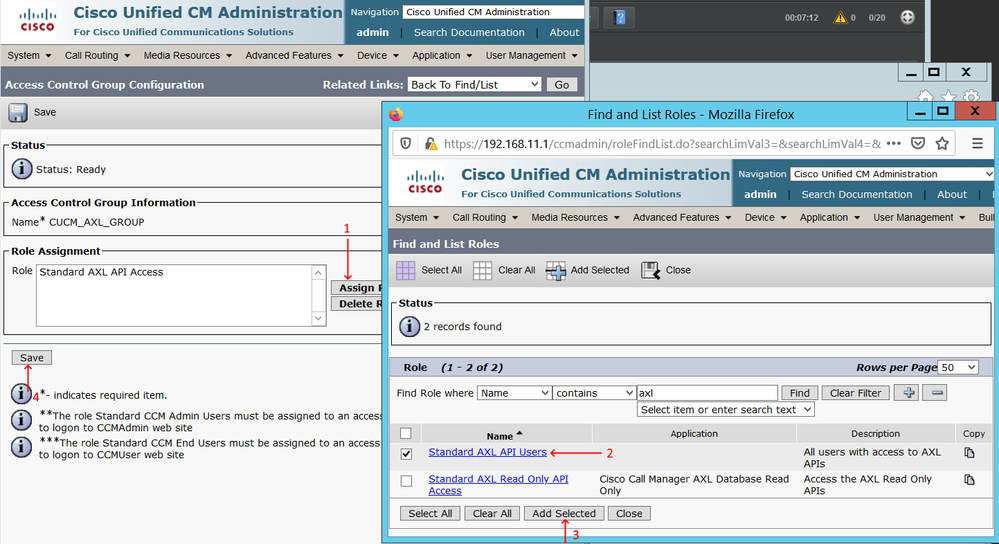
Task: Open Call Routing menu in Firefox window
Action: (485, 217)
